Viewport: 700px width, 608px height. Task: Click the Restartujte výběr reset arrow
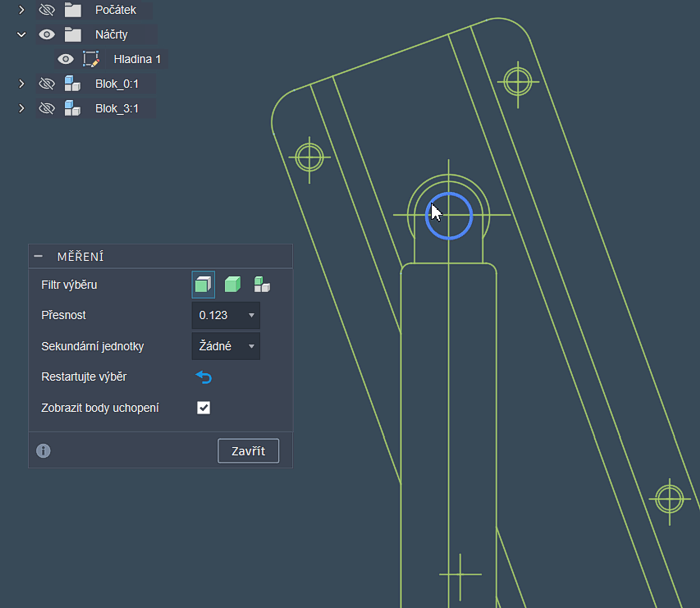(x=204, y=377)
